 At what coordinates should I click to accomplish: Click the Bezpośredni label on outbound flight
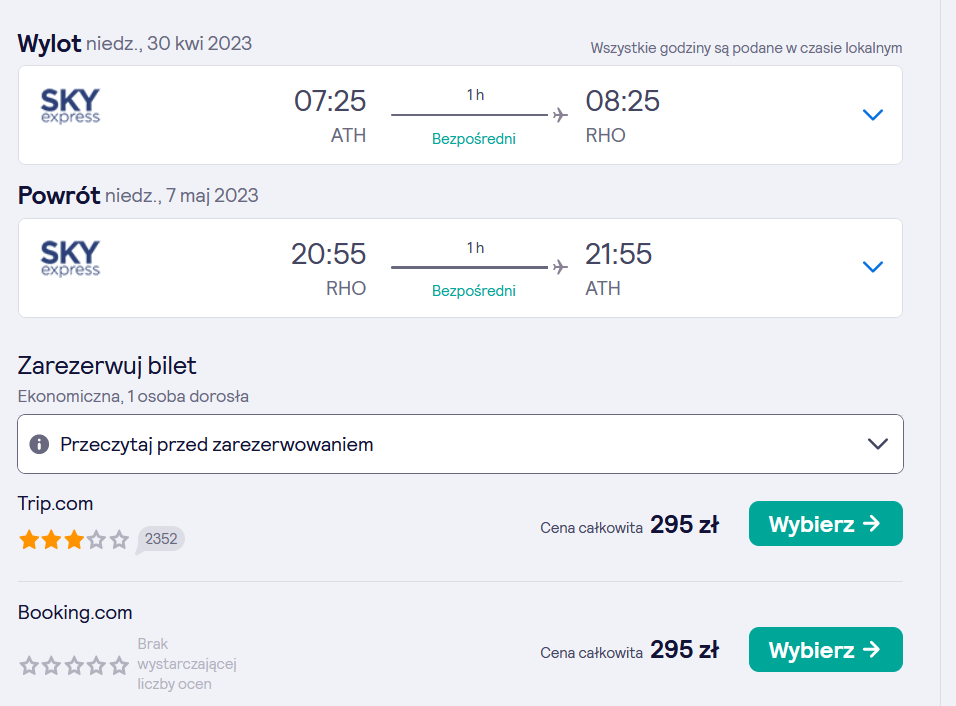pyautogui.click(x=474, y=139)
